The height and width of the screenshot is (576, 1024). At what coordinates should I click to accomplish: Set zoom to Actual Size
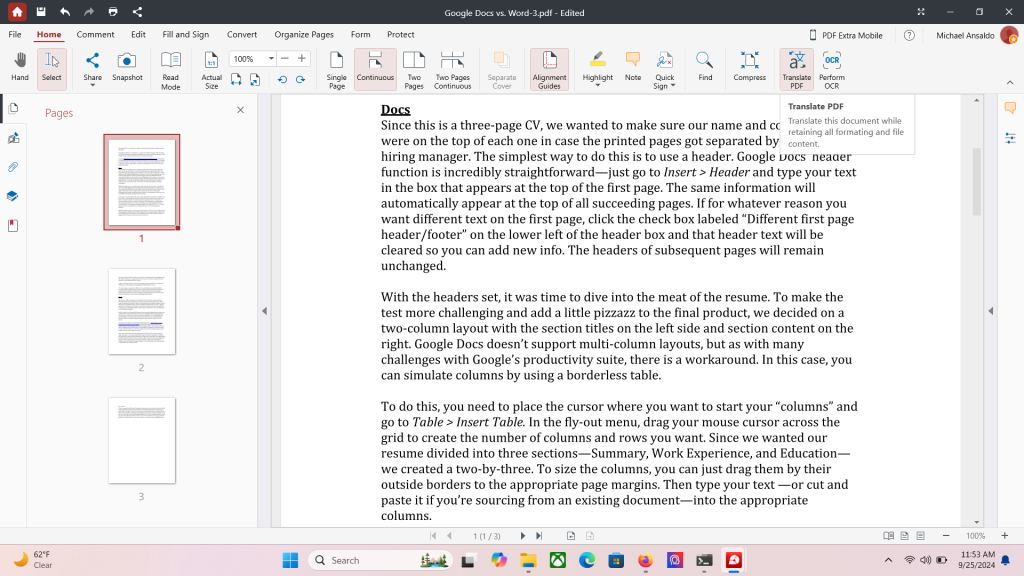tap(212, 70)
